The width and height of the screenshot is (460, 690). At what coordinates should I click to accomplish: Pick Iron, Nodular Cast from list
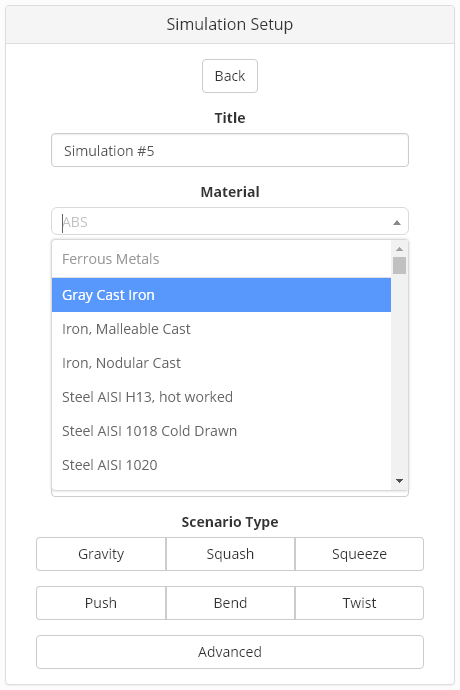221,363
